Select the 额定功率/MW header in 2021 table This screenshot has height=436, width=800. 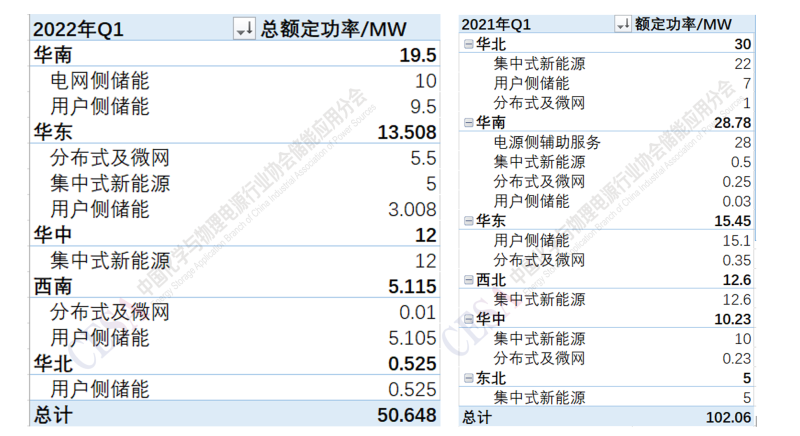click(x=683, y=25)
